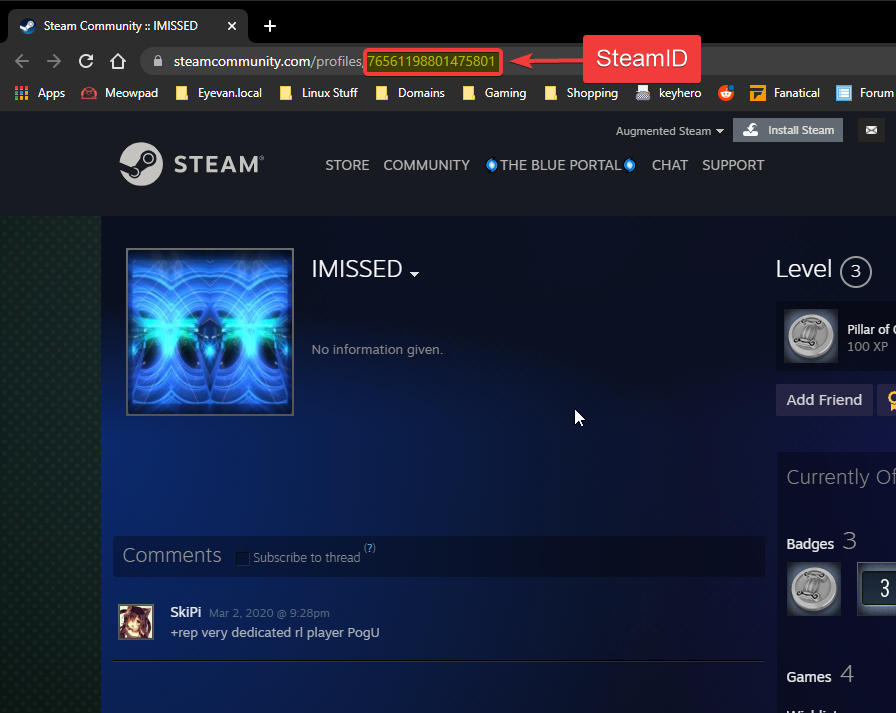Image resolution: width=896 pixels, height=713 pixels.
Task: Click the subscribe help (?) link
Action: click(x=370, y=548)
